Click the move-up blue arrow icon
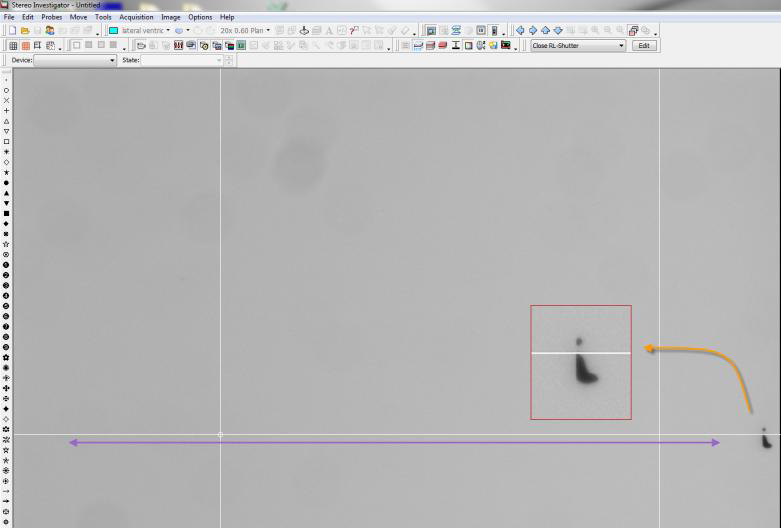This screenshot has height=528, width=781. pos(545,31)
